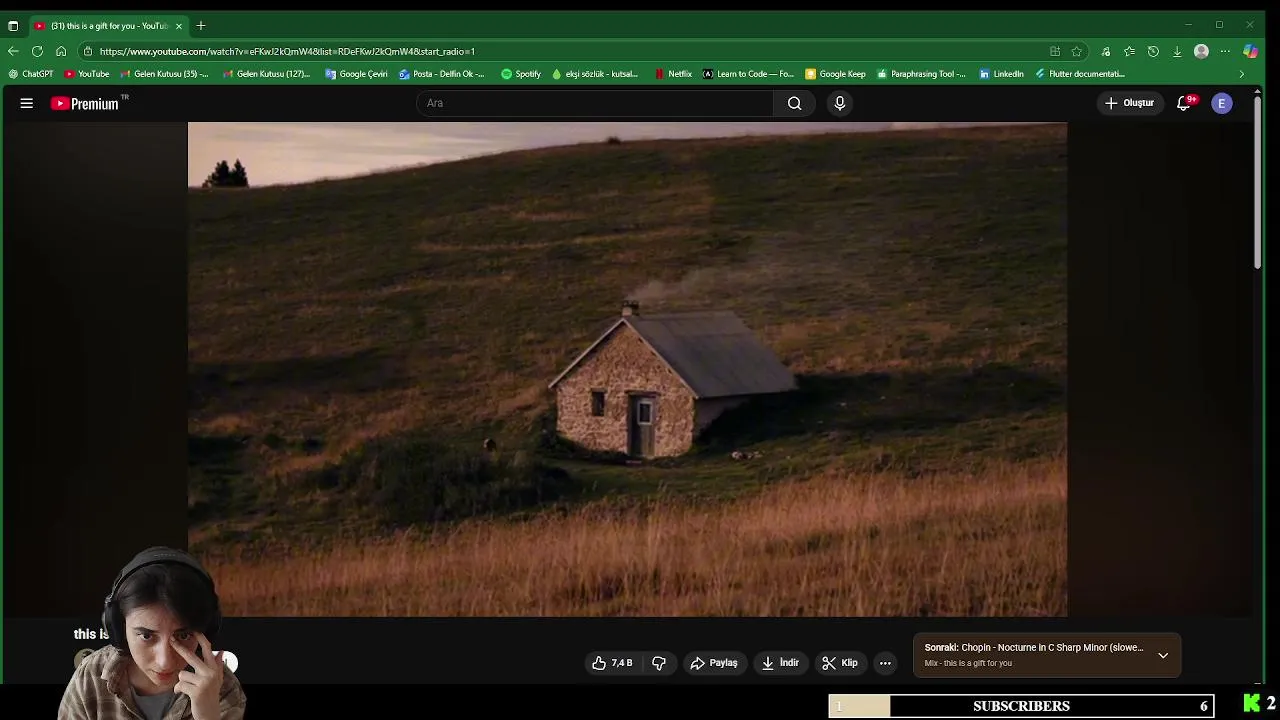Focus the YouTube 'Ara' search field
Screen dimensions: 1280x720
point(594,103)
